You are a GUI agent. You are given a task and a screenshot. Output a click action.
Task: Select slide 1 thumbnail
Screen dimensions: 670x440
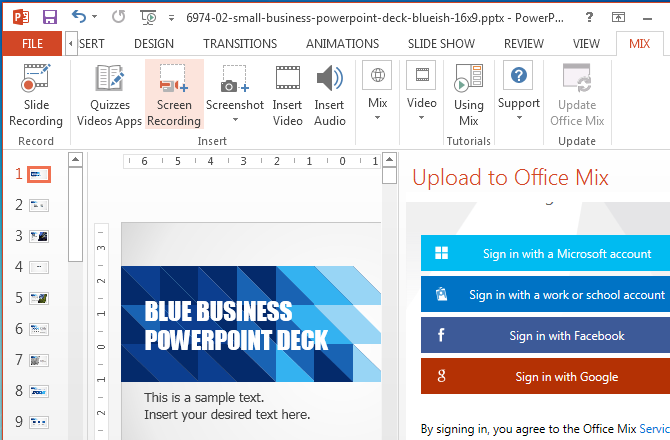click(x=39, y=174)
